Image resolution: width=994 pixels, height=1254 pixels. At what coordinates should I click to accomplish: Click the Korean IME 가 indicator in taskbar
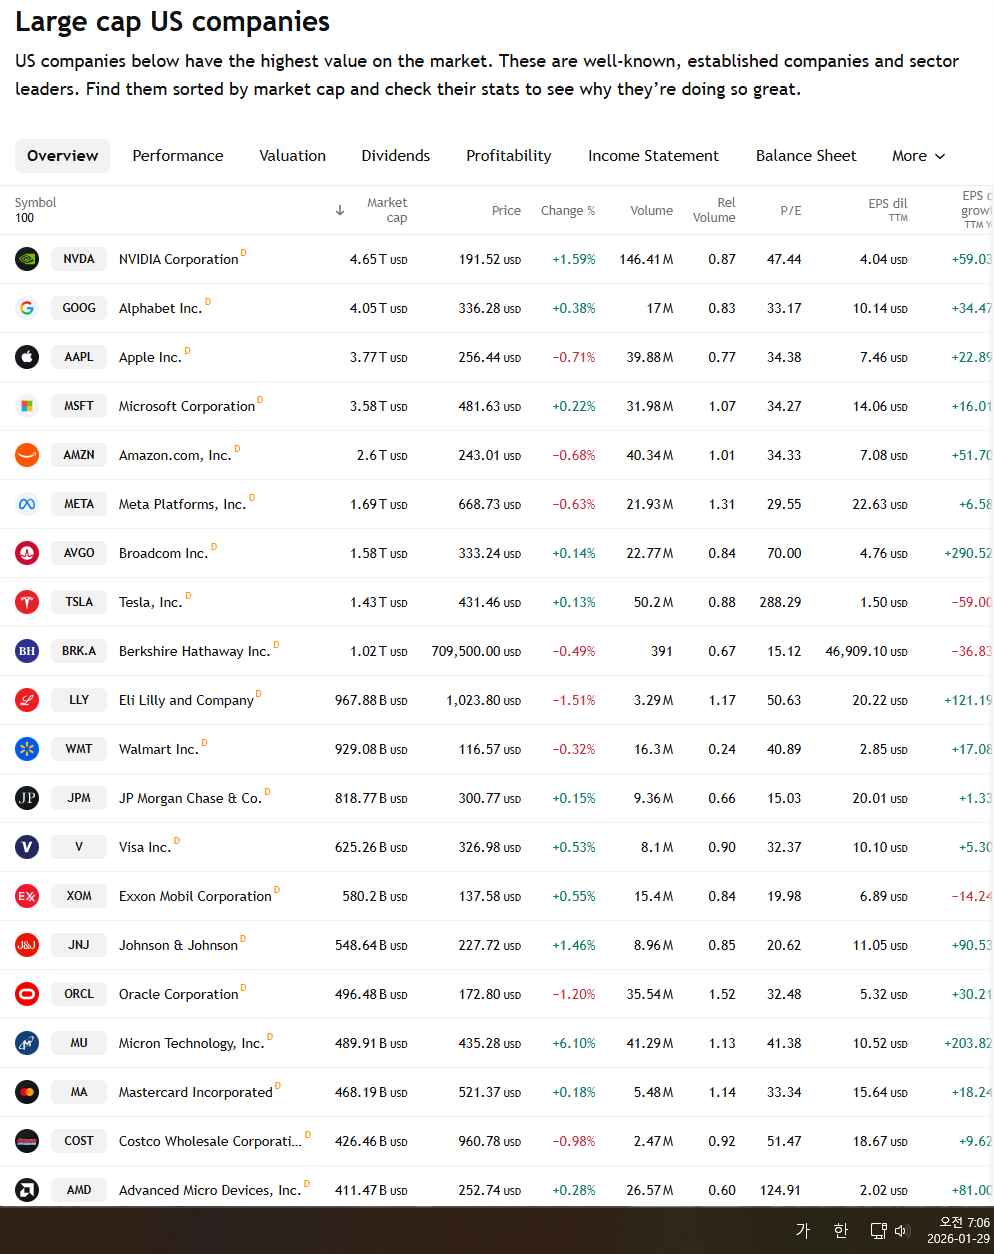pos(803,1231)
